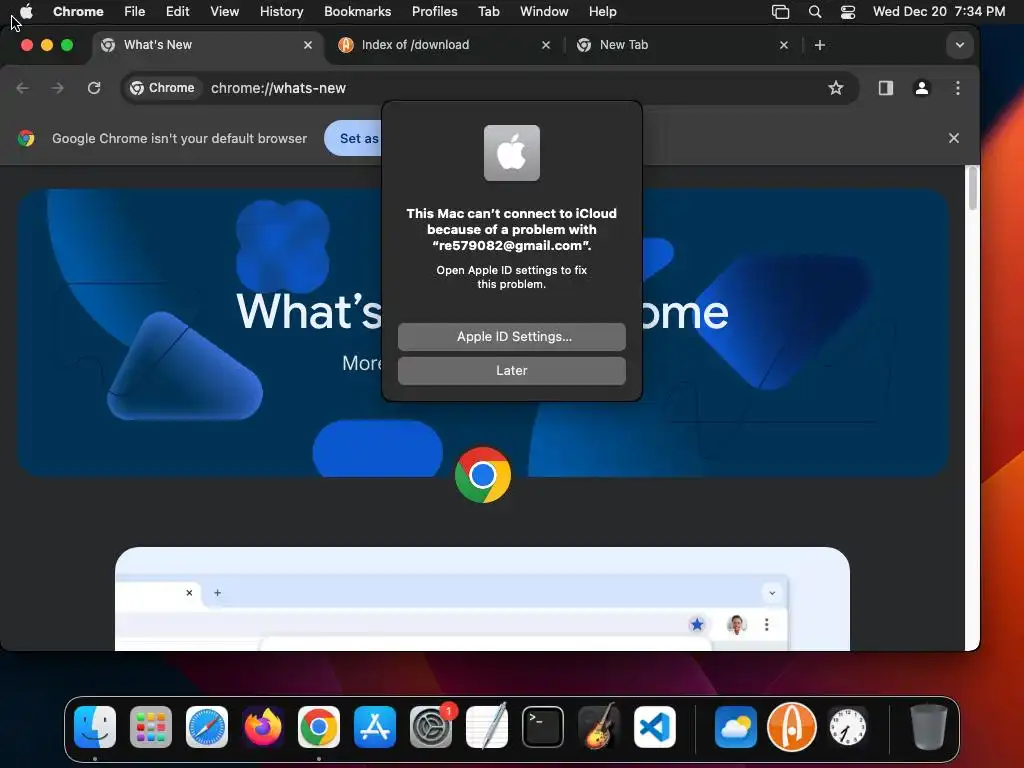1024x768 pixels.
Task: Open a new tab with the plus button
Action: click(x=820, y=45)
